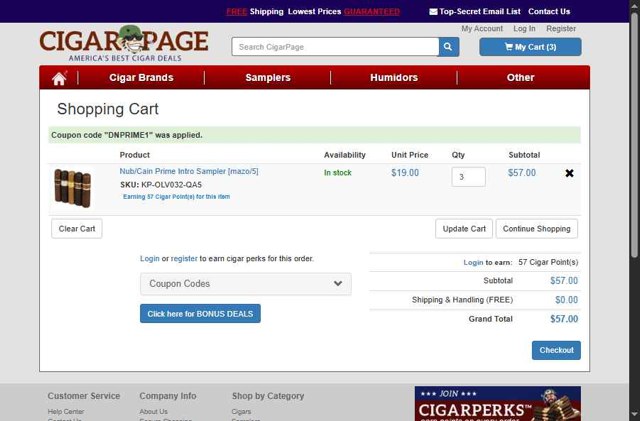Click the CigarPage logo
The image size is (640, 421).
click(124, 43)
